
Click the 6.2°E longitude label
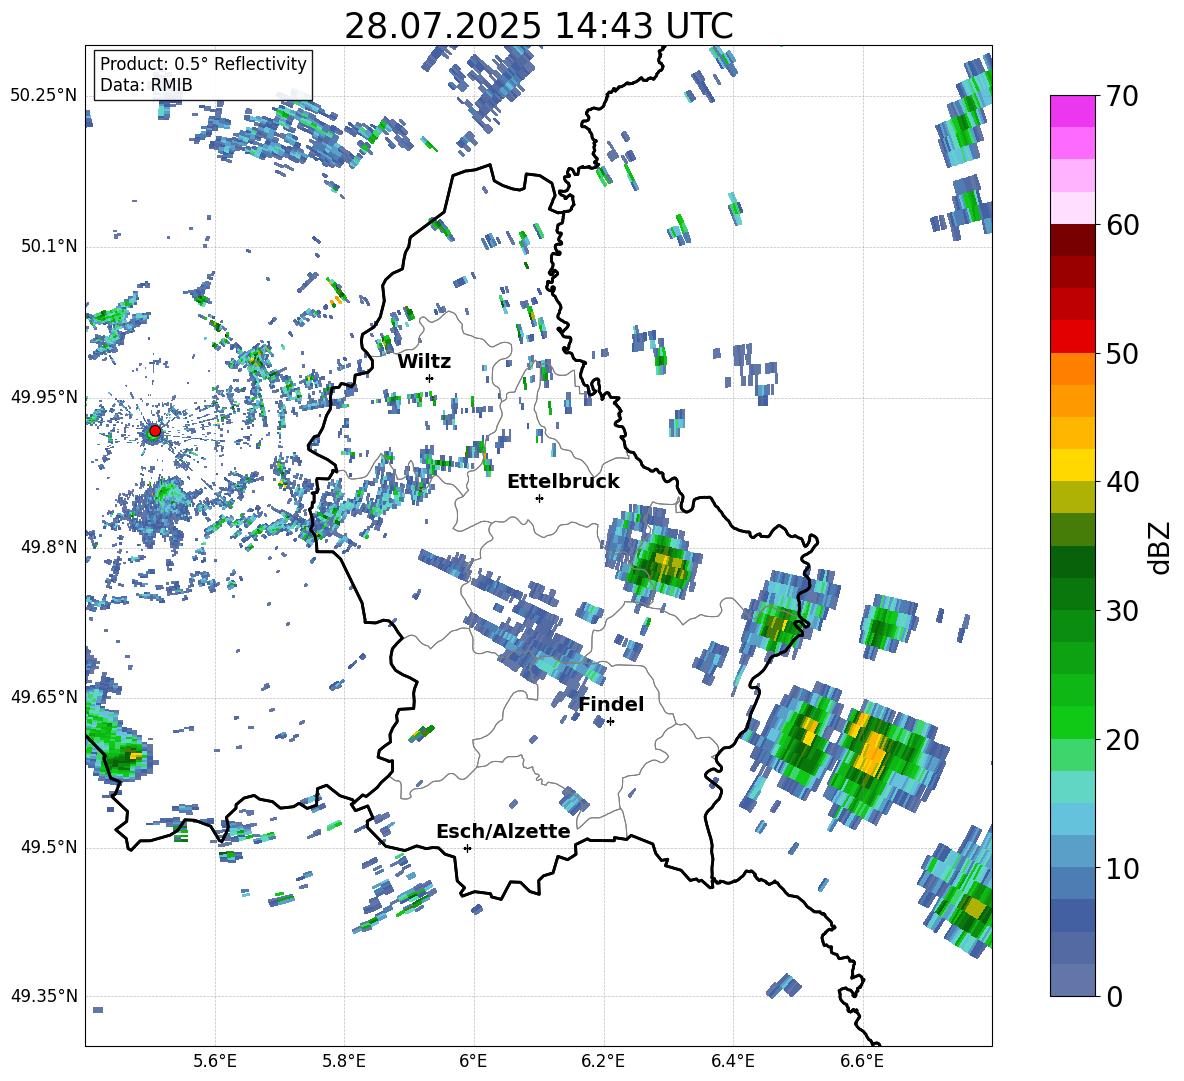[x=603, y=1061]
